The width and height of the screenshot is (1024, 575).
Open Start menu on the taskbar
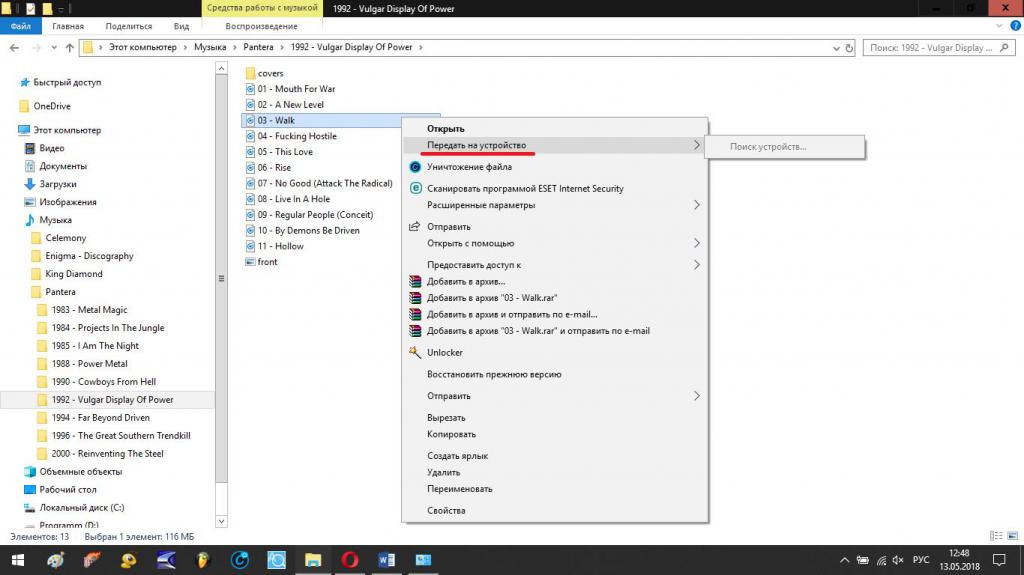(18, 560)
